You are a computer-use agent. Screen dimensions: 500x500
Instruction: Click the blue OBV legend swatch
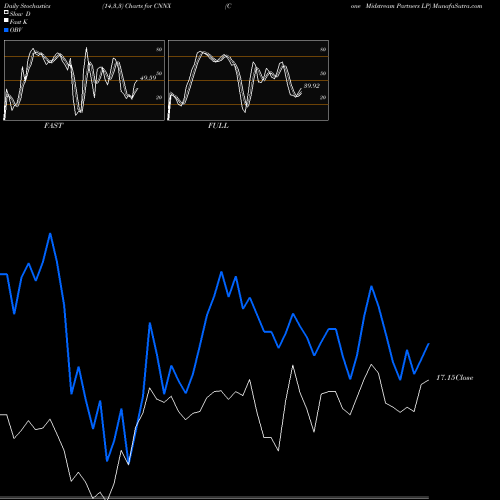tap(6, 30)
